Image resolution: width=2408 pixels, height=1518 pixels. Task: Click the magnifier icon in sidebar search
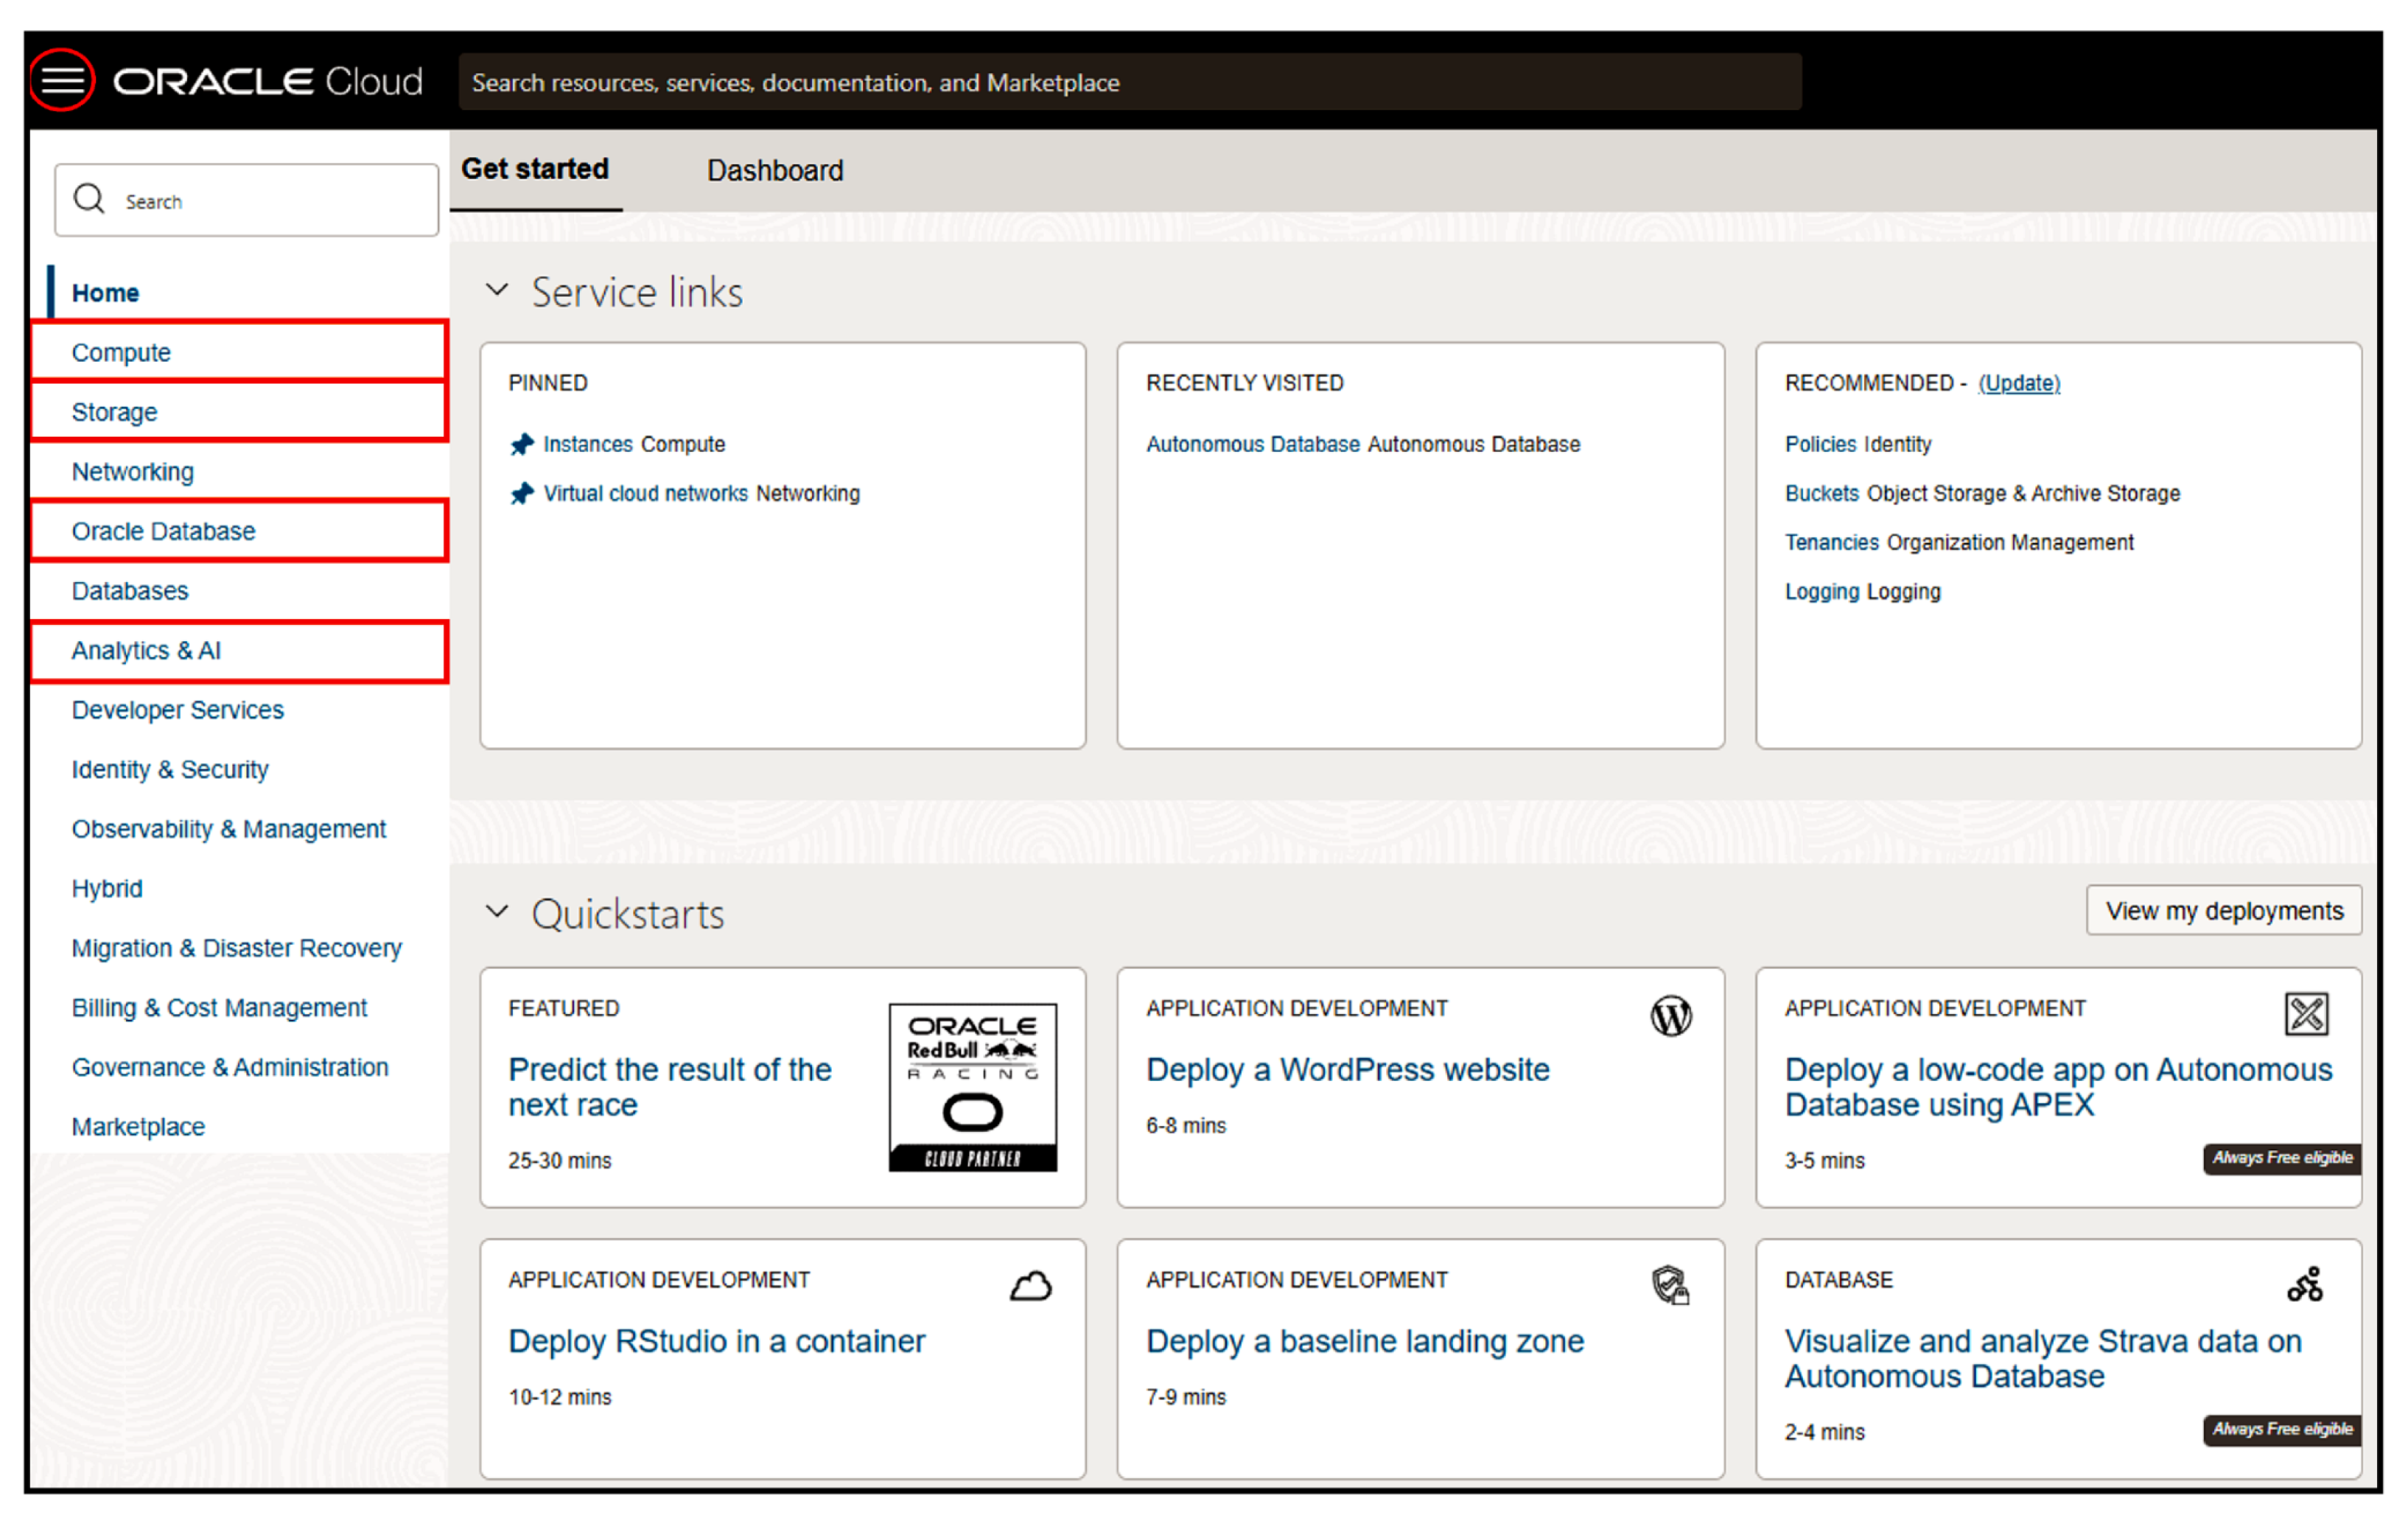[x=89, y=199]
